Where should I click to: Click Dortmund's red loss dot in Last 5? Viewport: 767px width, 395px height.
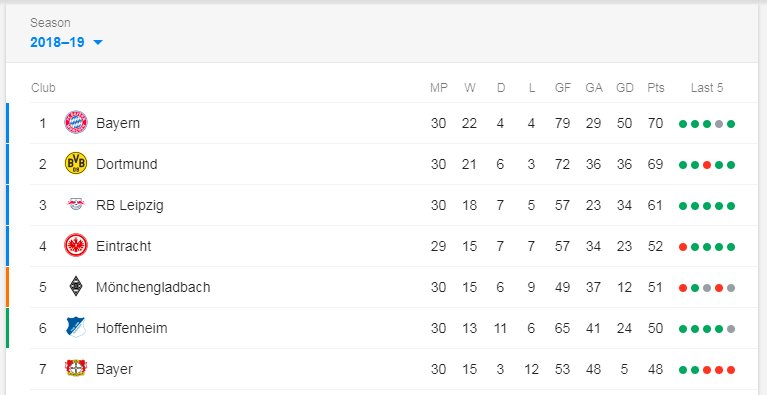tap(707, 165)
